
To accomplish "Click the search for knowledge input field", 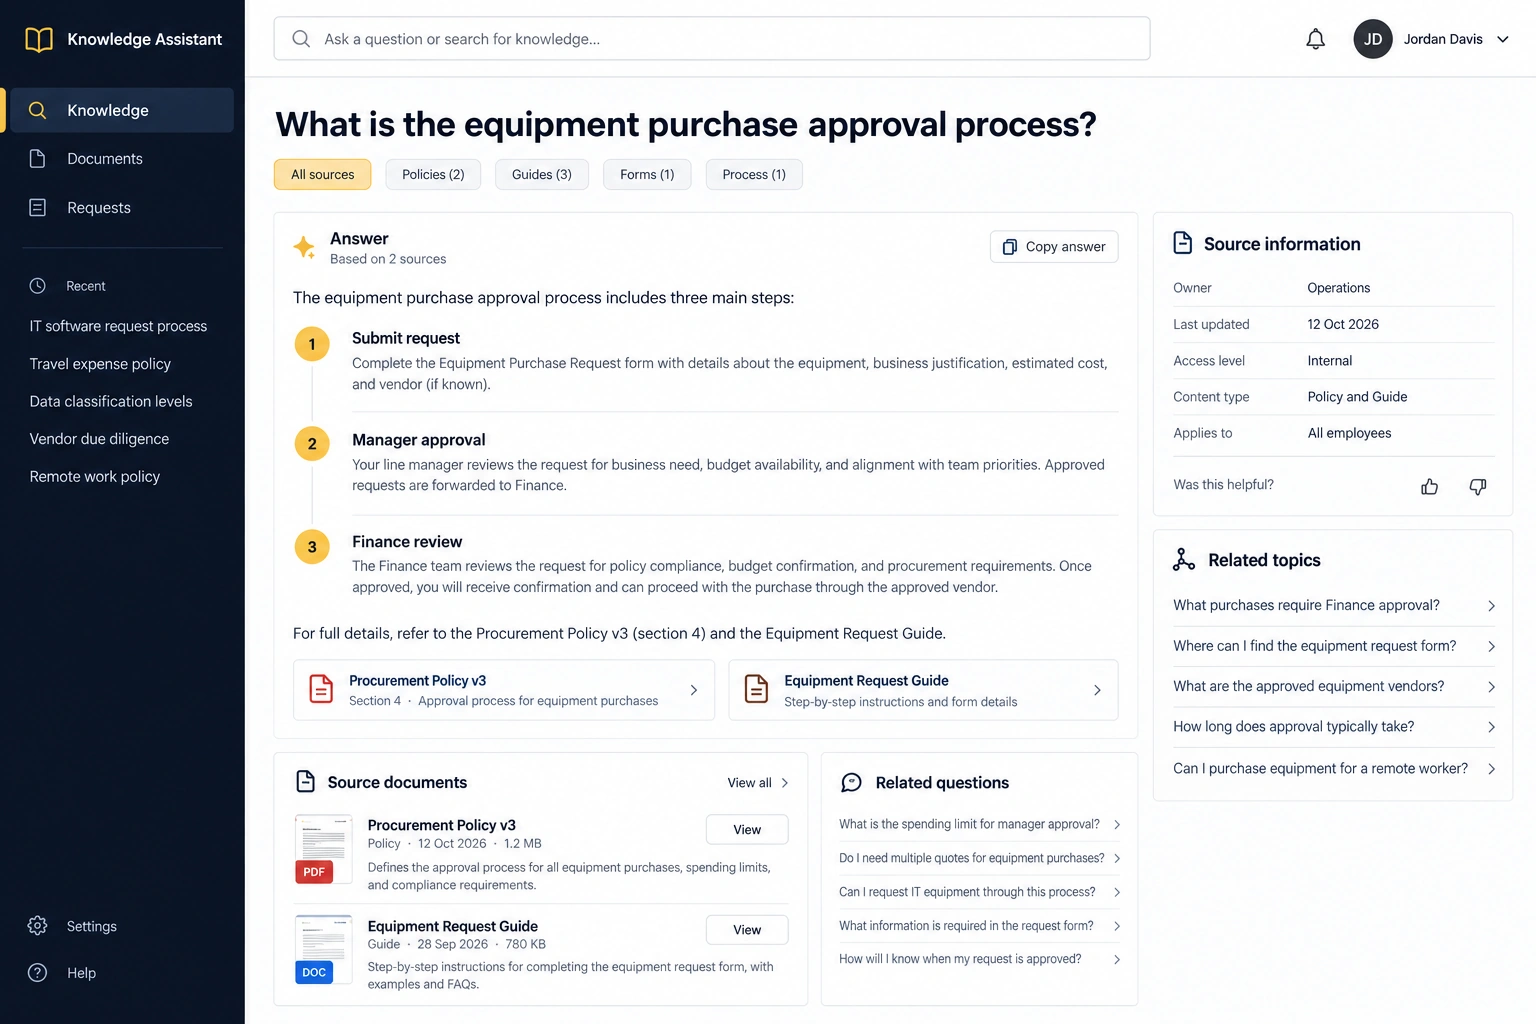I will point(712,39).
